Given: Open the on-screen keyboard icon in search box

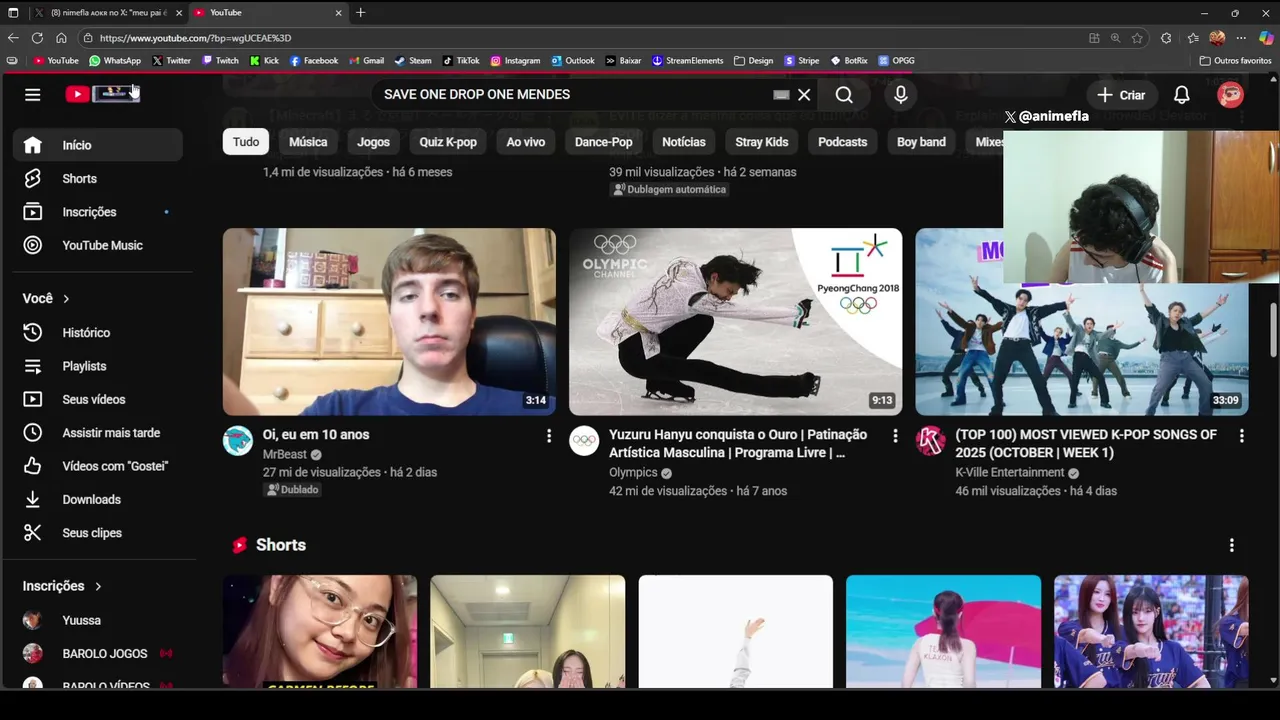Looking at the screenshot, I should coord(781,95).
